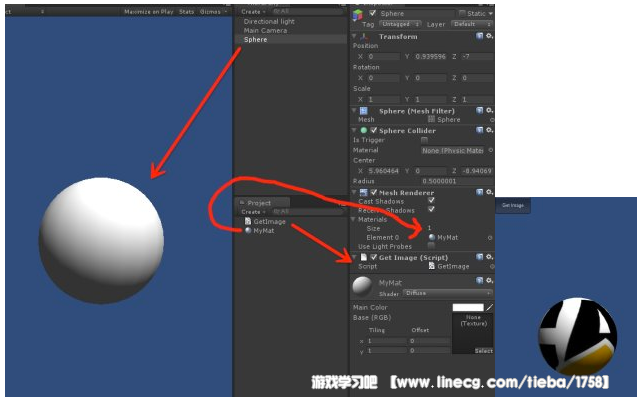Toggle the Static checkbox
Screen dimensions: 643x399
click(x=462, y=14)
